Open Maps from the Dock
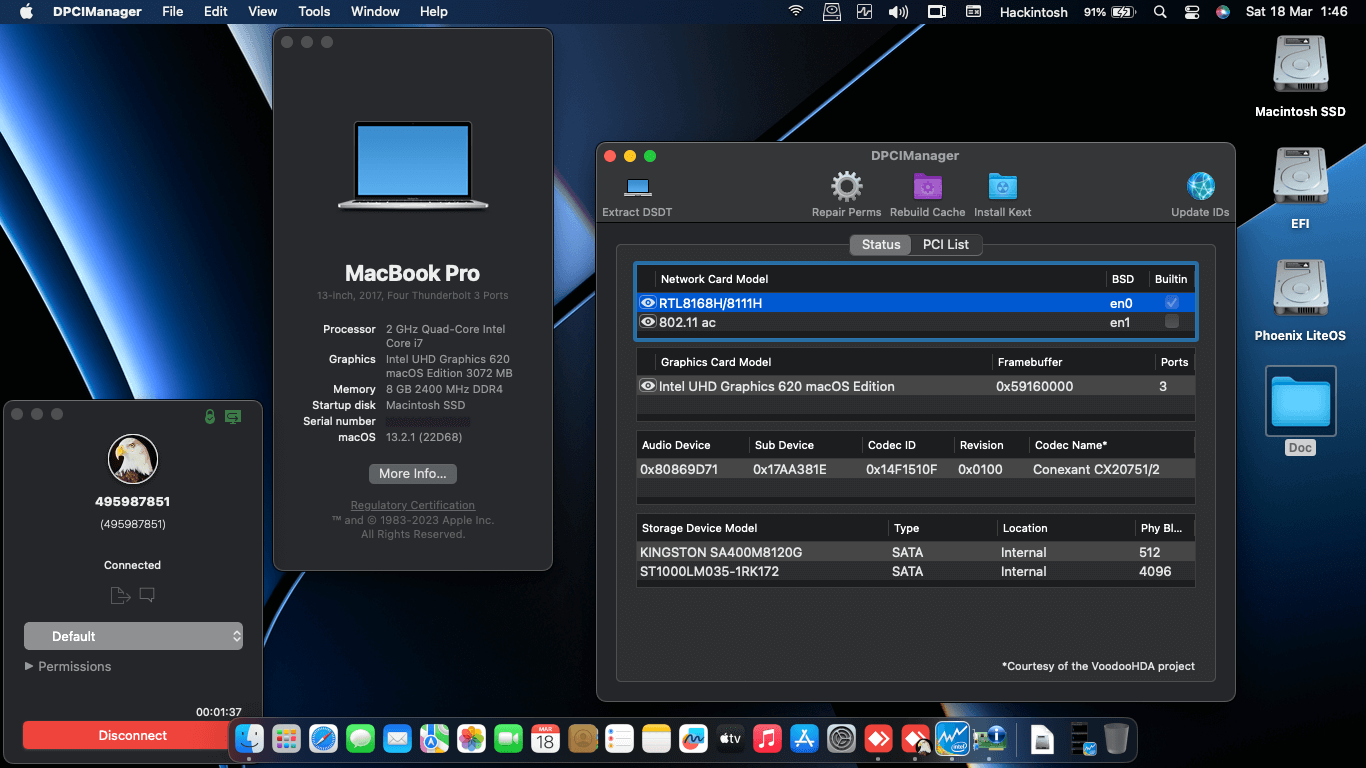The width and height of the screenshot is (1366, 768). pos(434,739)
